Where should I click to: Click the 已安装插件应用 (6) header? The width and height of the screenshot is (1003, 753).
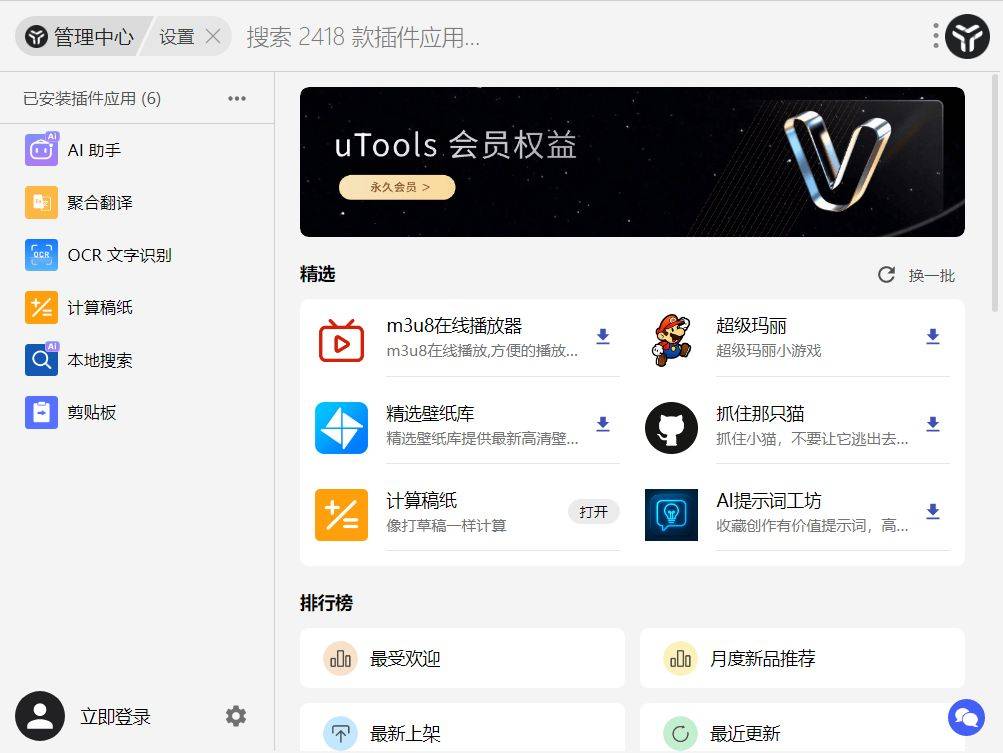(x=92, y=99)
